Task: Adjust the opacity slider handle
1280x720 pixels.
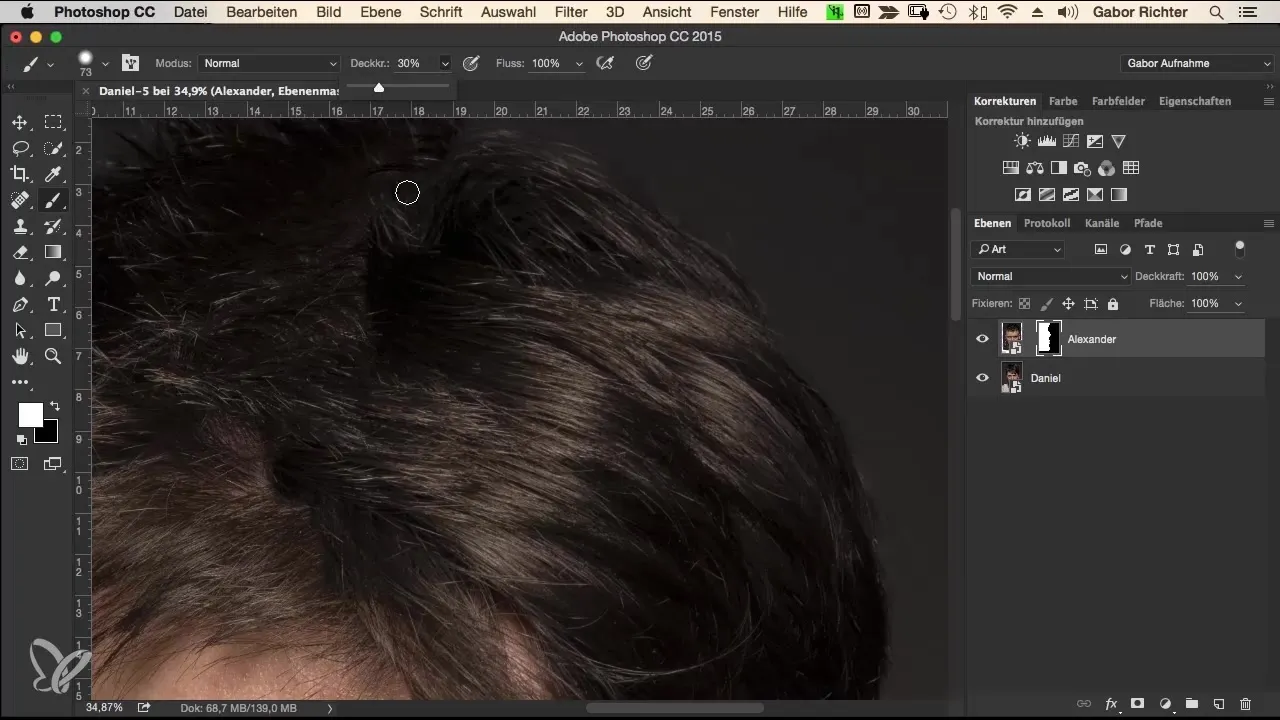Action: point(379,88)
